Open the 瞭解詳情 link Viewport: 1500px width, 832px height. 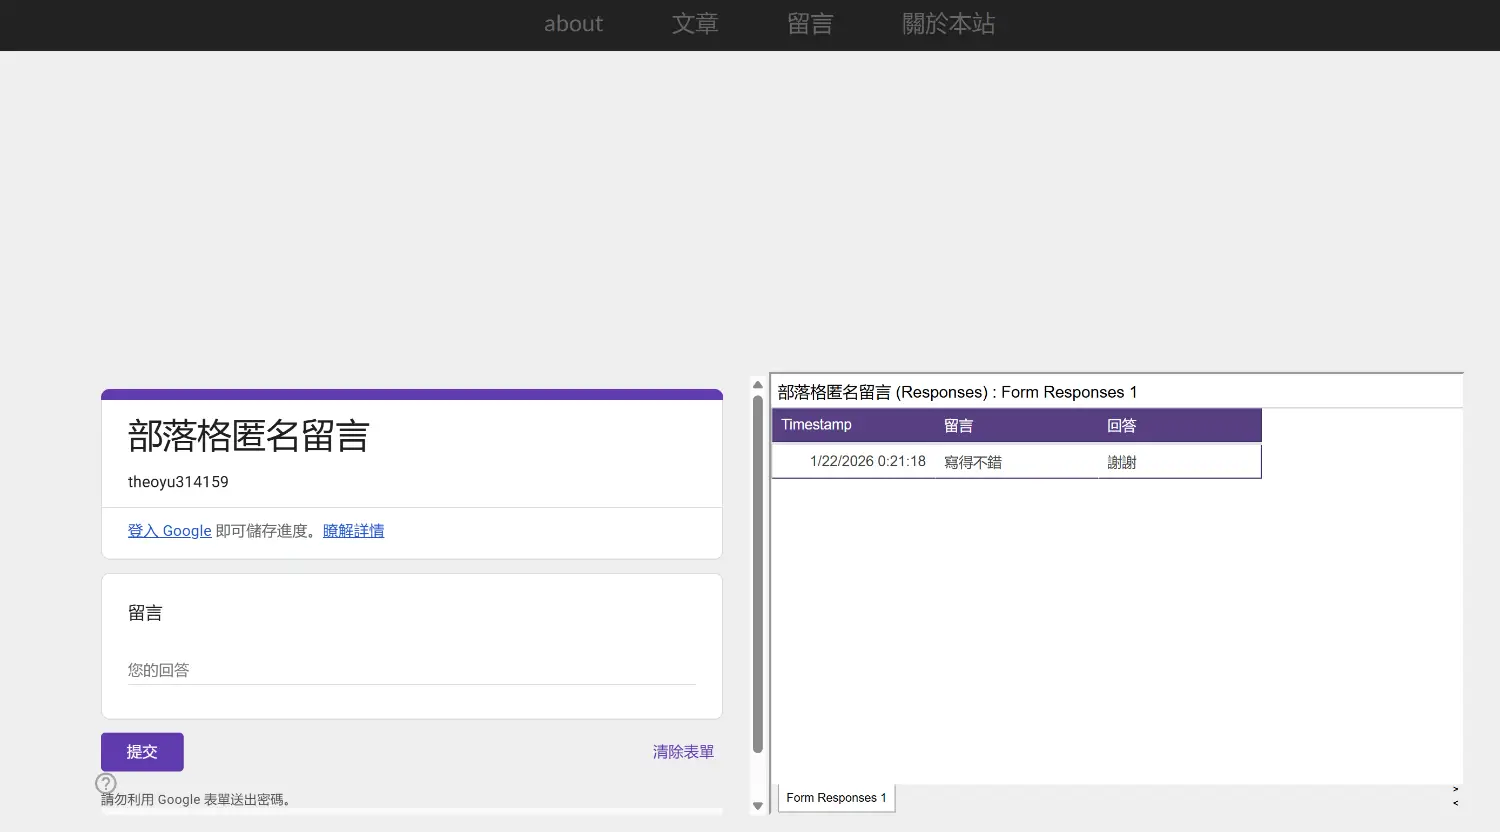tap(353, 531)
